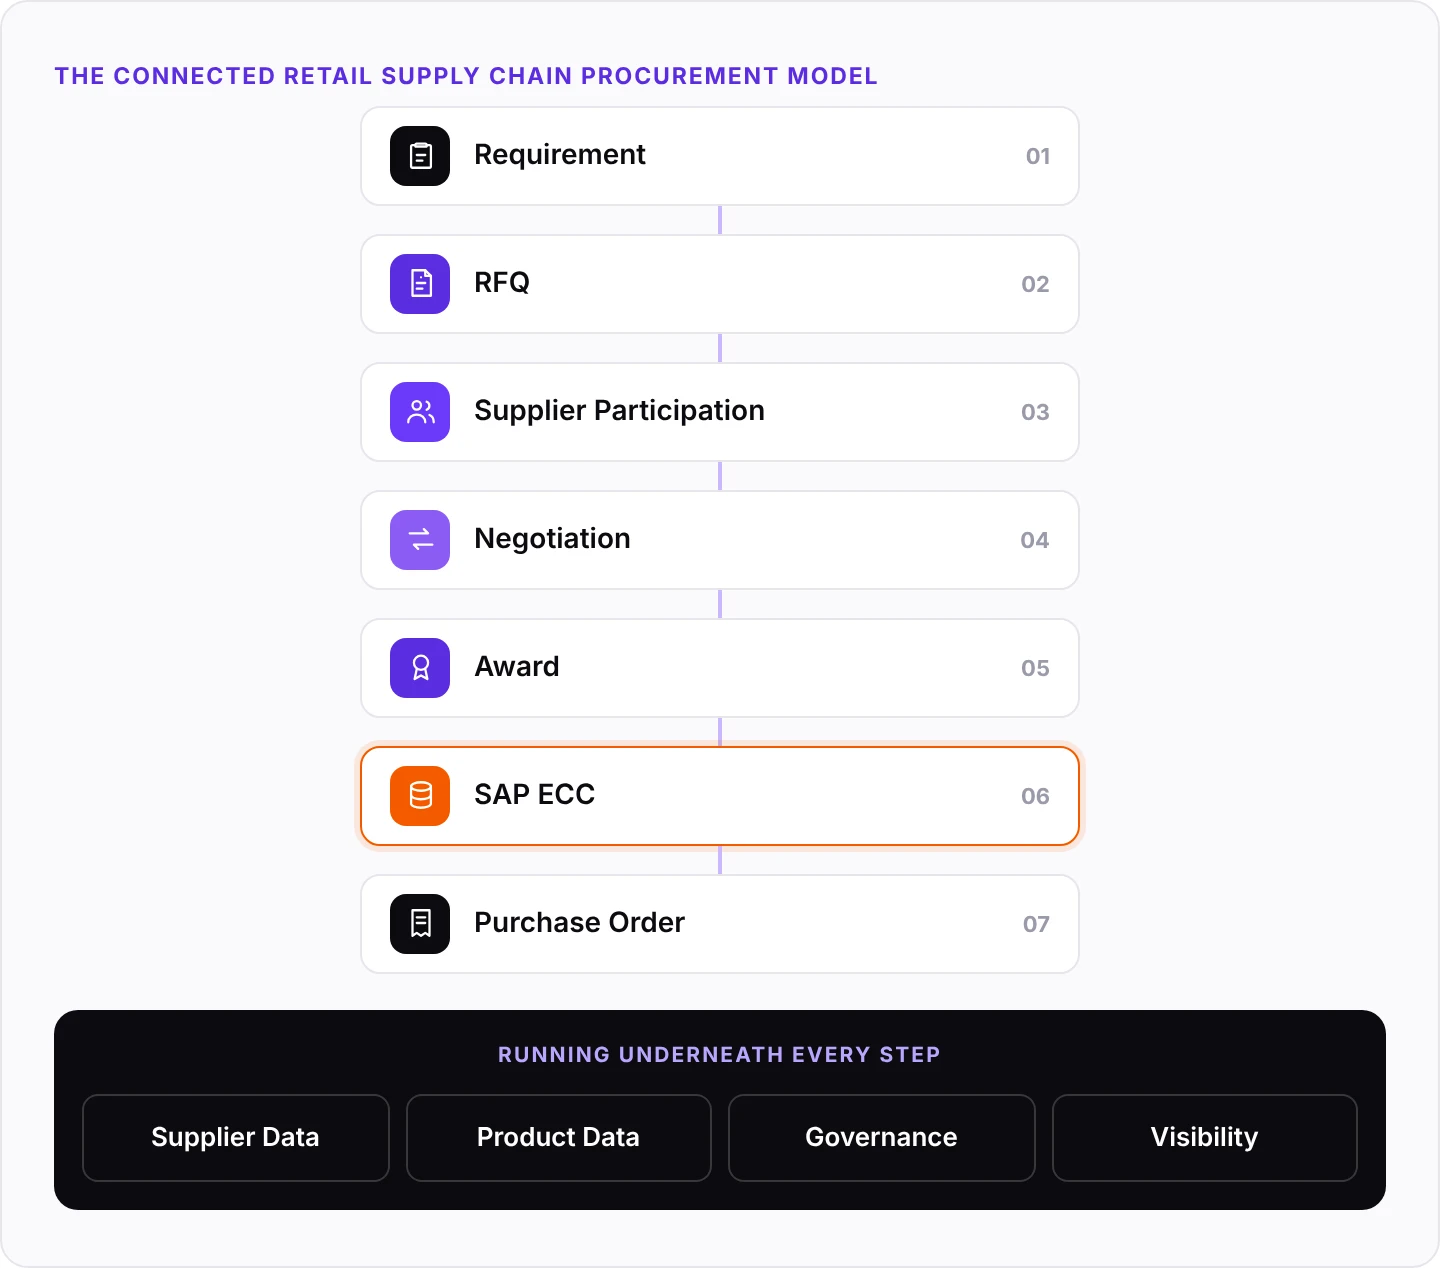Screen dimensions: 1440x1268
Task: Click the Purchase Order receipt icon
Action: [420, 924]
